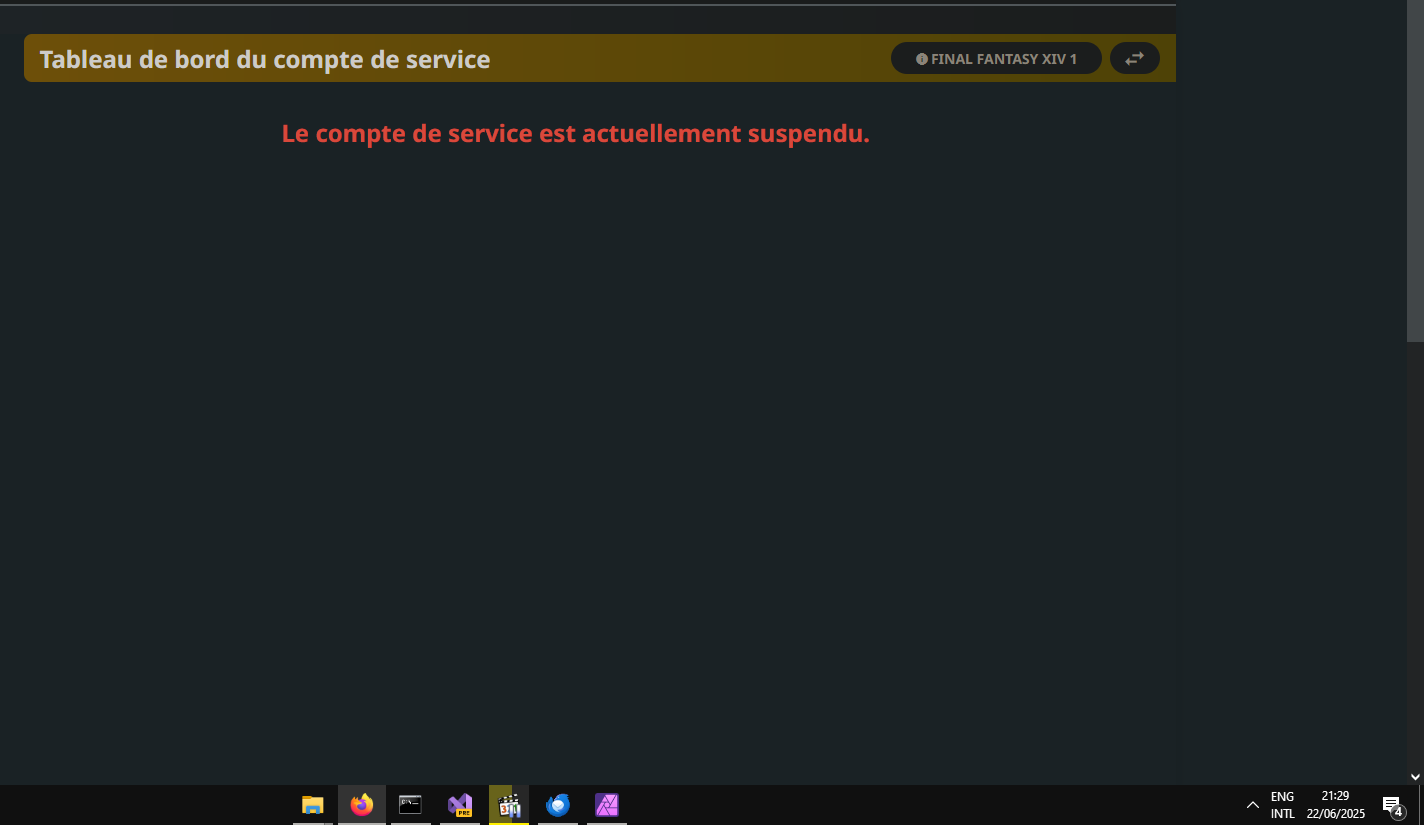
Task: Open Visual Studio Preview from taskbar
Action: click(x=460, y=805)
